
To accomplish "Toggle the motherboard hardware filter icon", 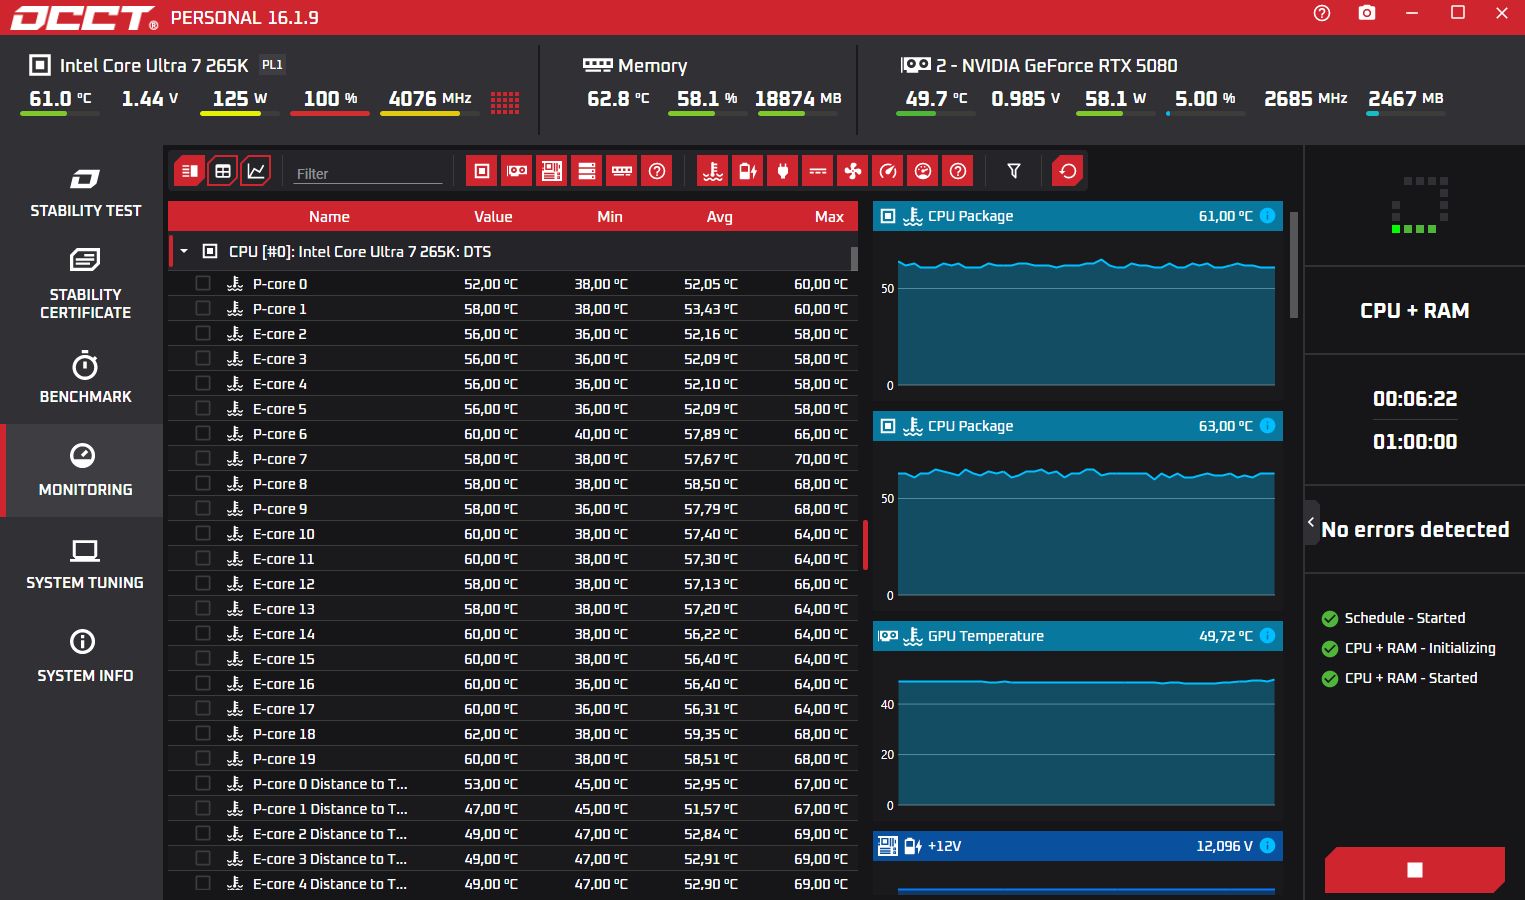I will (552, 171).
